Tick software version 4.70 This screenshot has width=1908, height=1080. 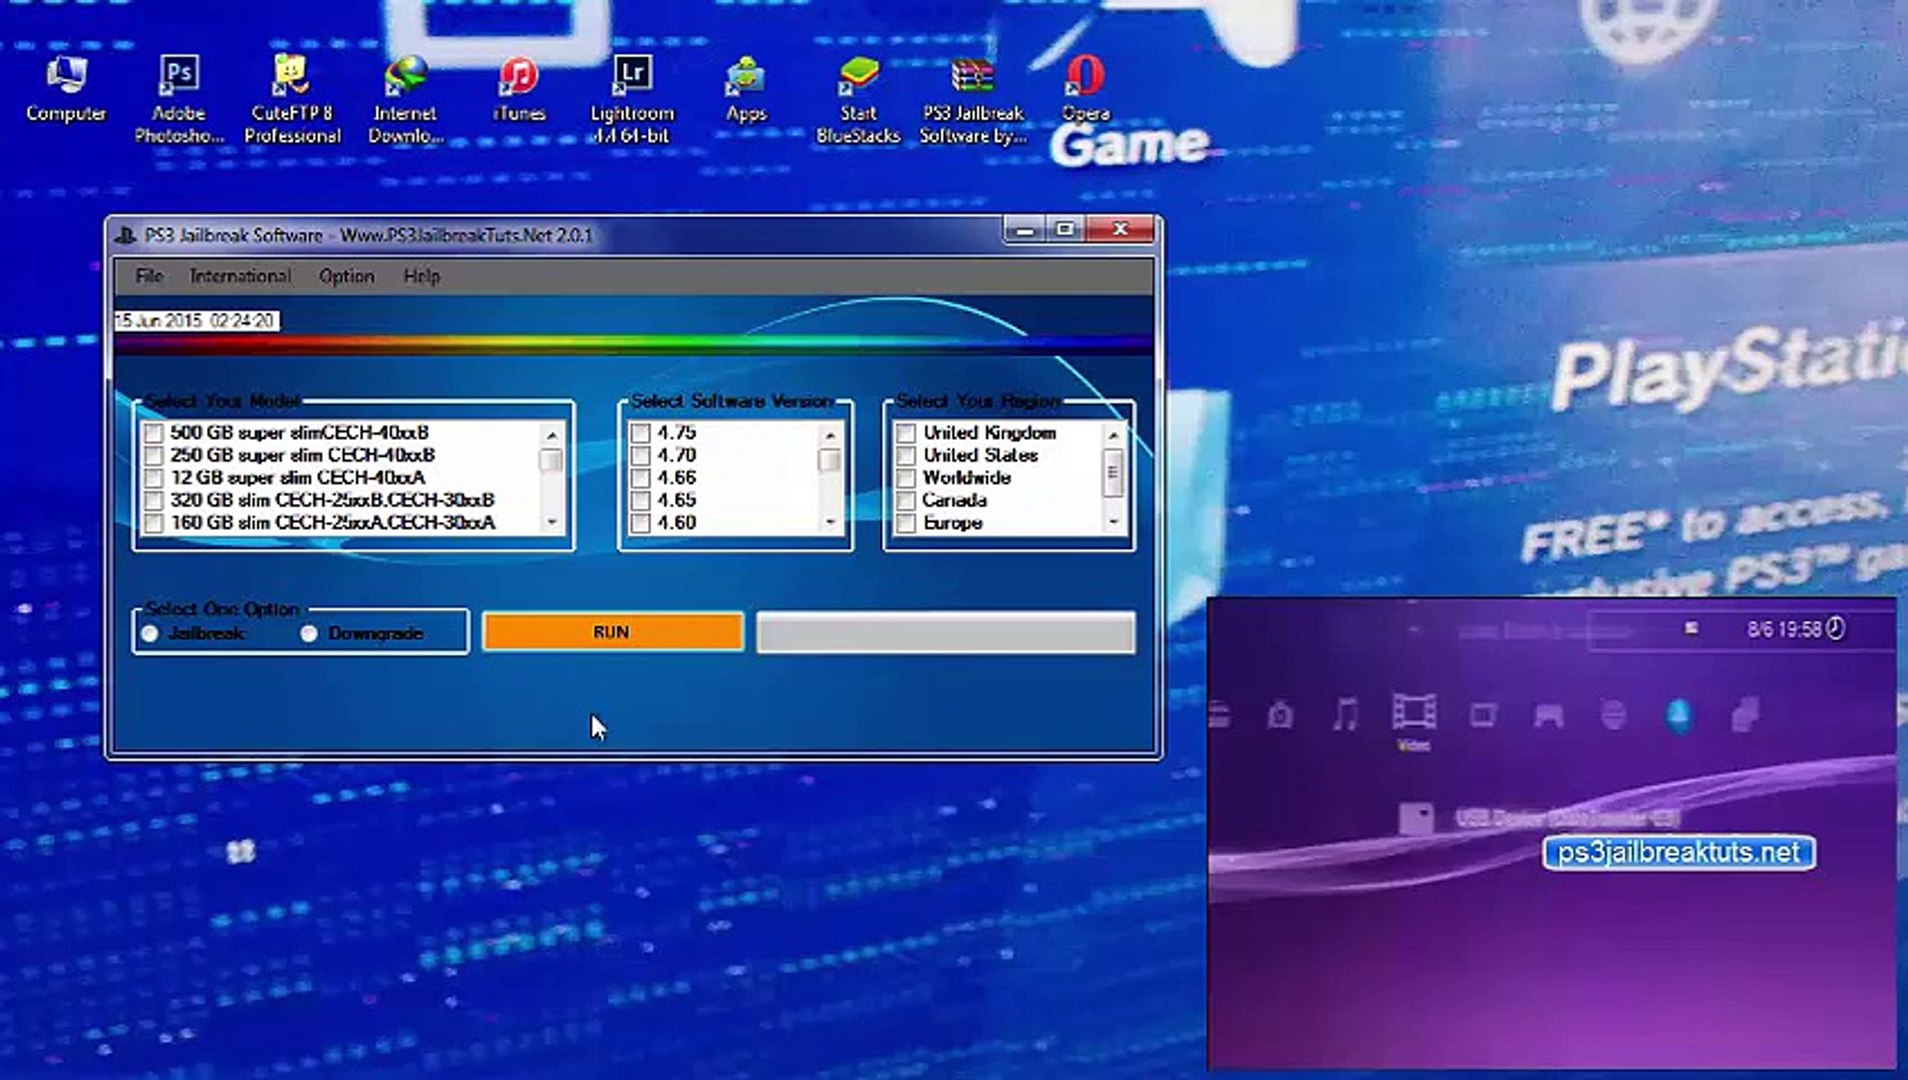pyautogui.click(x=640, y=456)
